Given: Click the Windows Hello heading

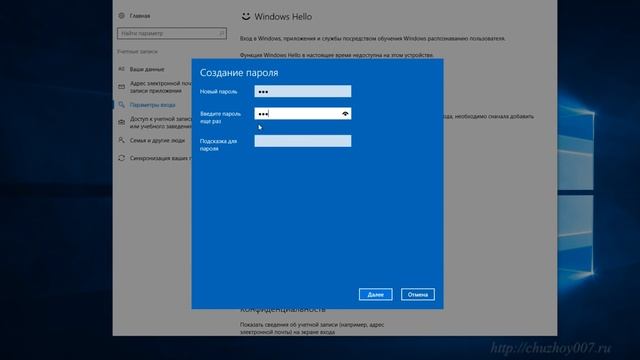Looking at the screenshot, I should [283, 17].
